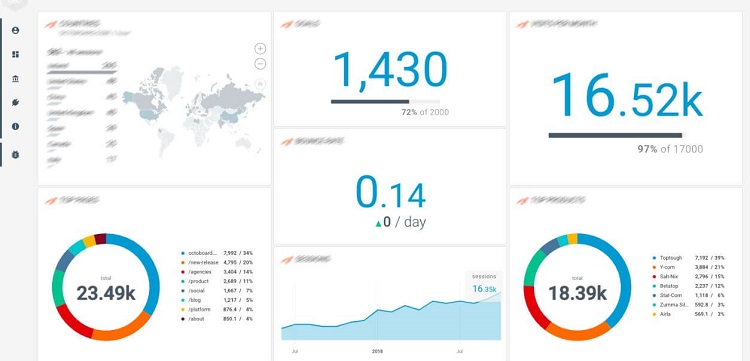Select the Stat-Com legend entry
Screen dimensions: 750x361
688,295
